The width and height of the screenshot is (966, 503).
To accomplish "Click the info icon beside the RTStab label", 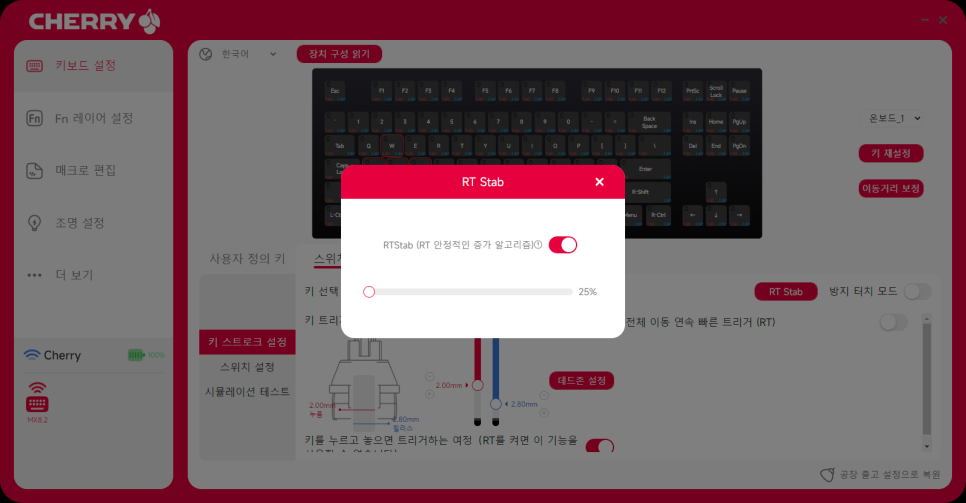I will 538,245.
